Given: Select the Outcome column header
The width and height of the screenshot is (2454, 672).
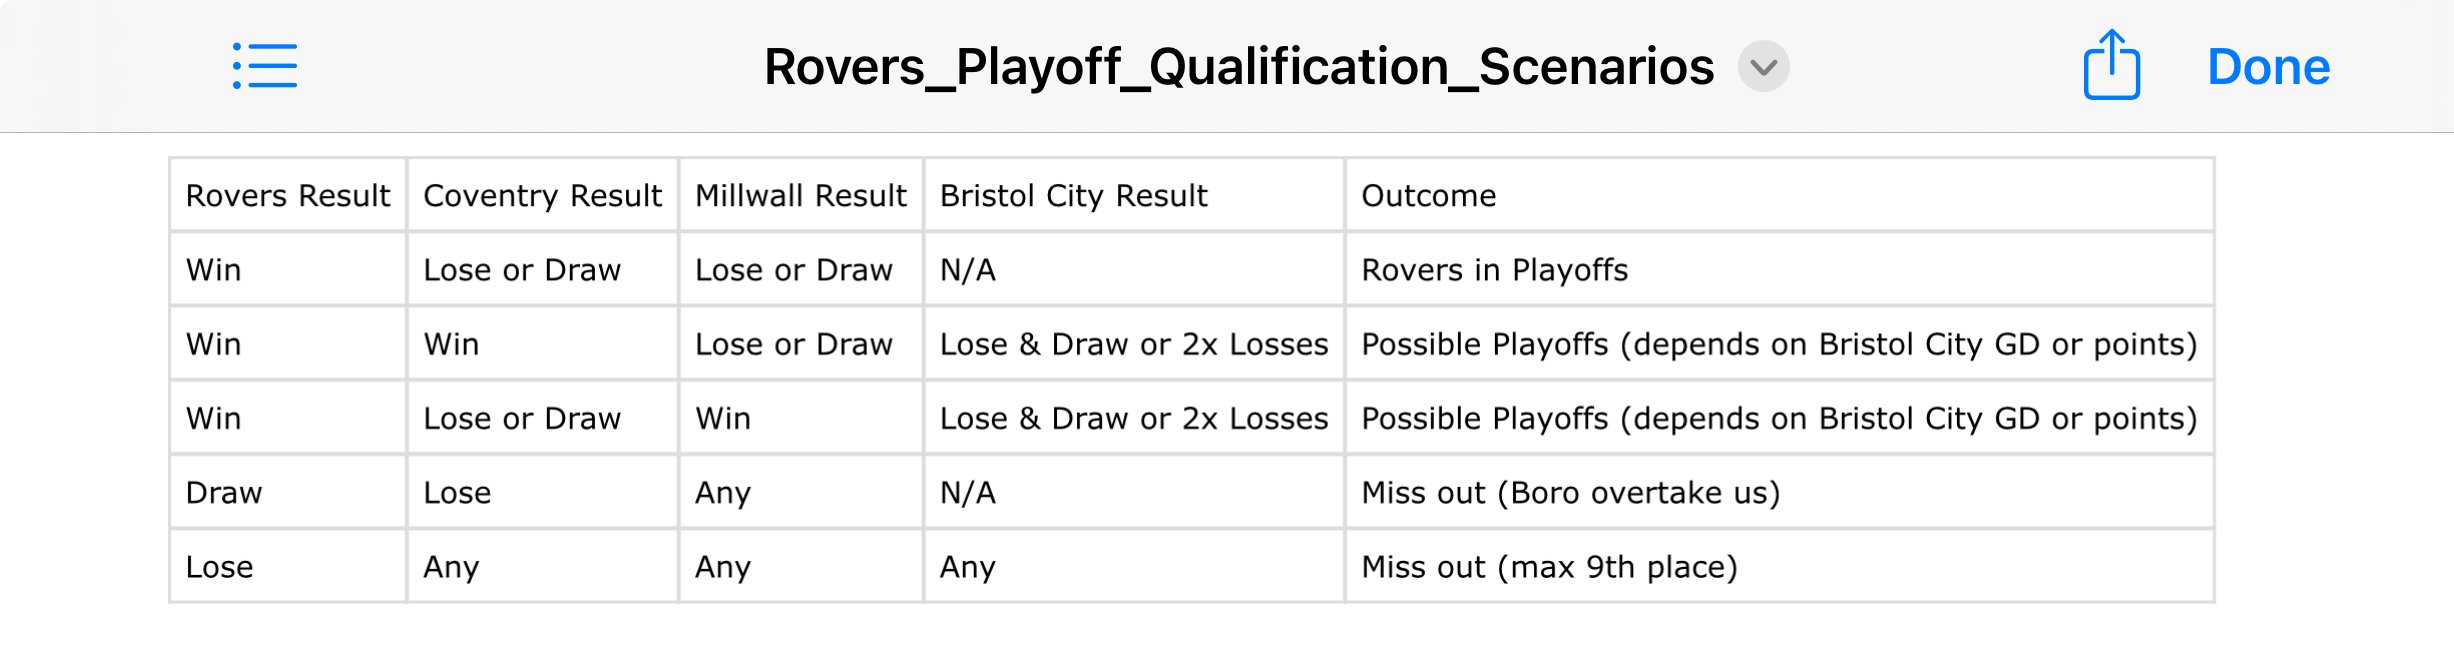Looking at the screenshot, I should point(1428,196).
